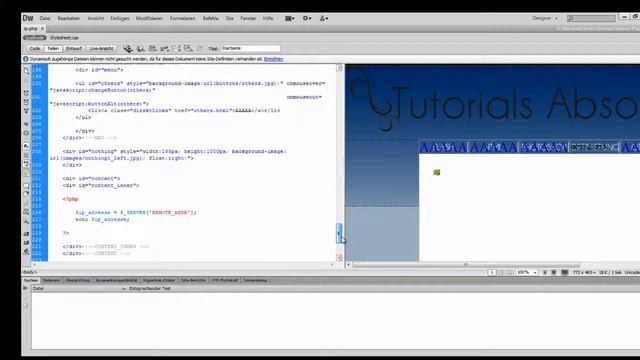
Task: Select the Überprüfung tab in the results panel
Action: coord(78,280)
